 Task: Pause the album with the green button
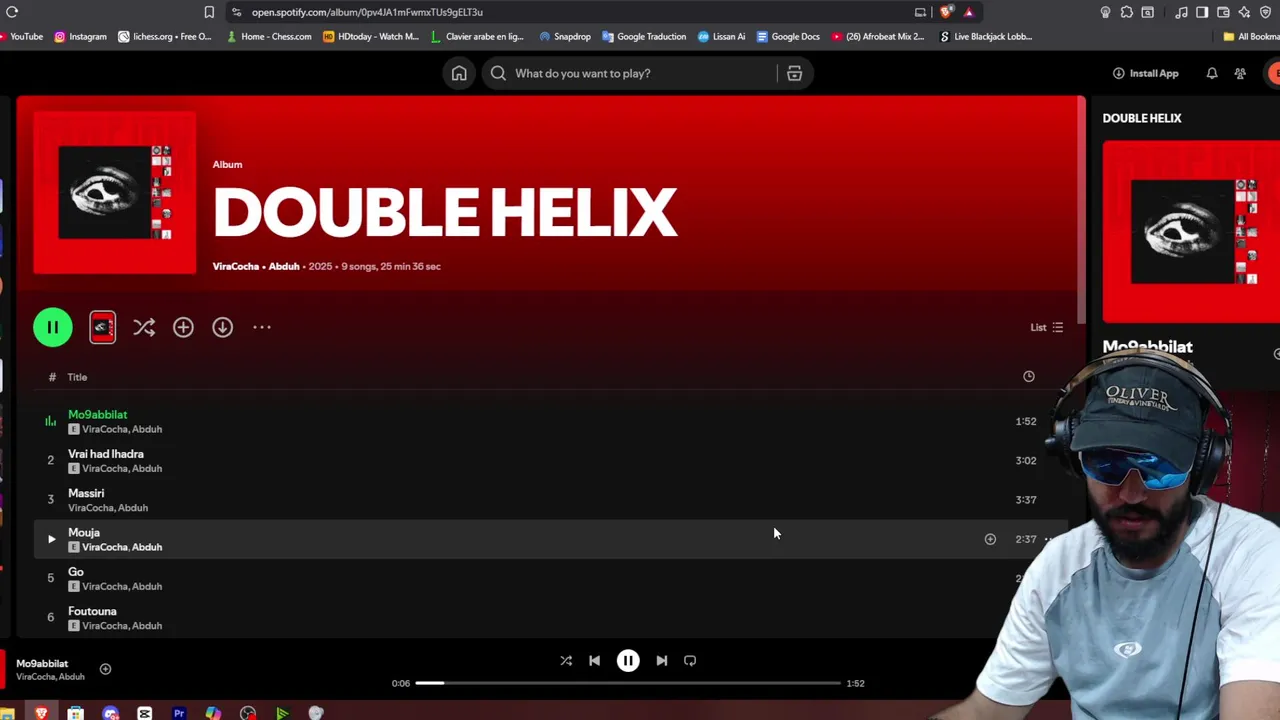[x=52, y=327]
